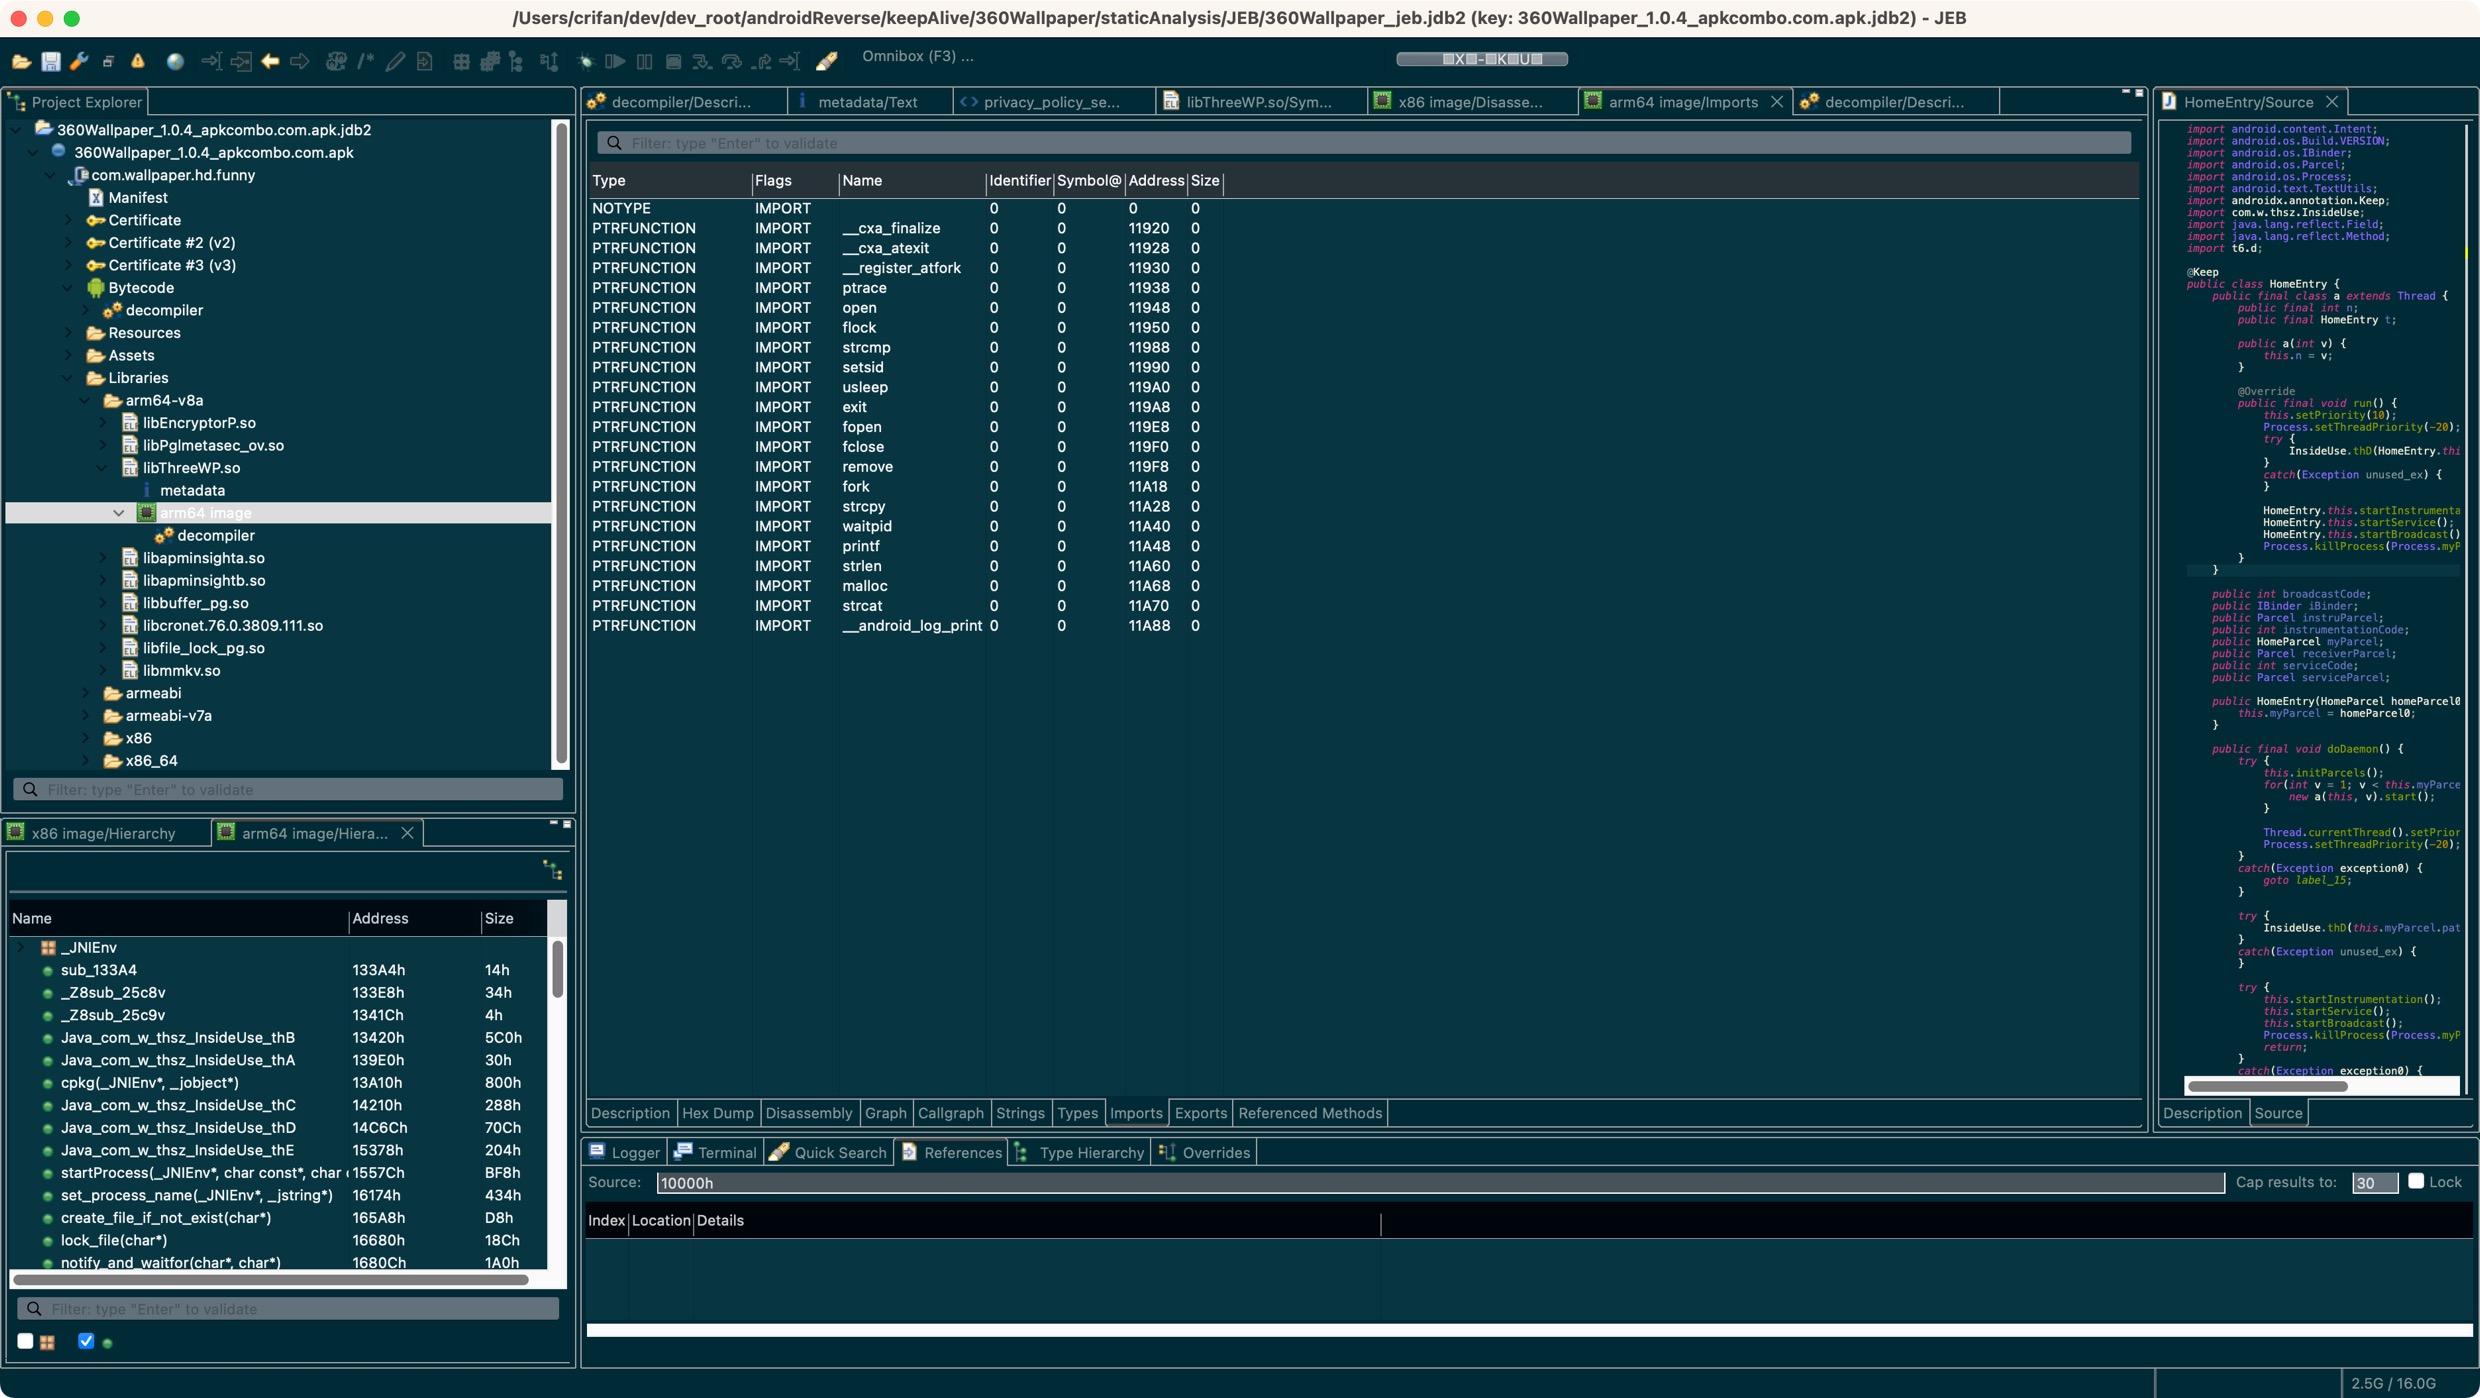Click the green bug debugger icon

pos(586,62)
